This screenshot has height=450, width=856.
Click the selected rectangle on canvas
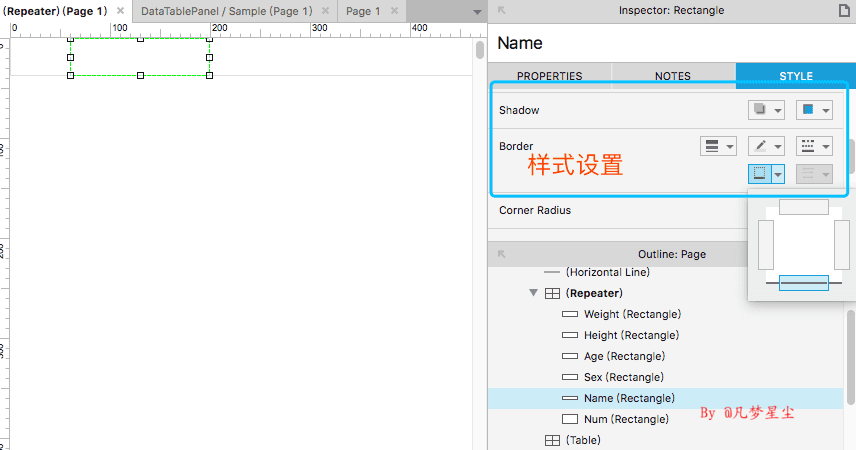coord(140,57)
